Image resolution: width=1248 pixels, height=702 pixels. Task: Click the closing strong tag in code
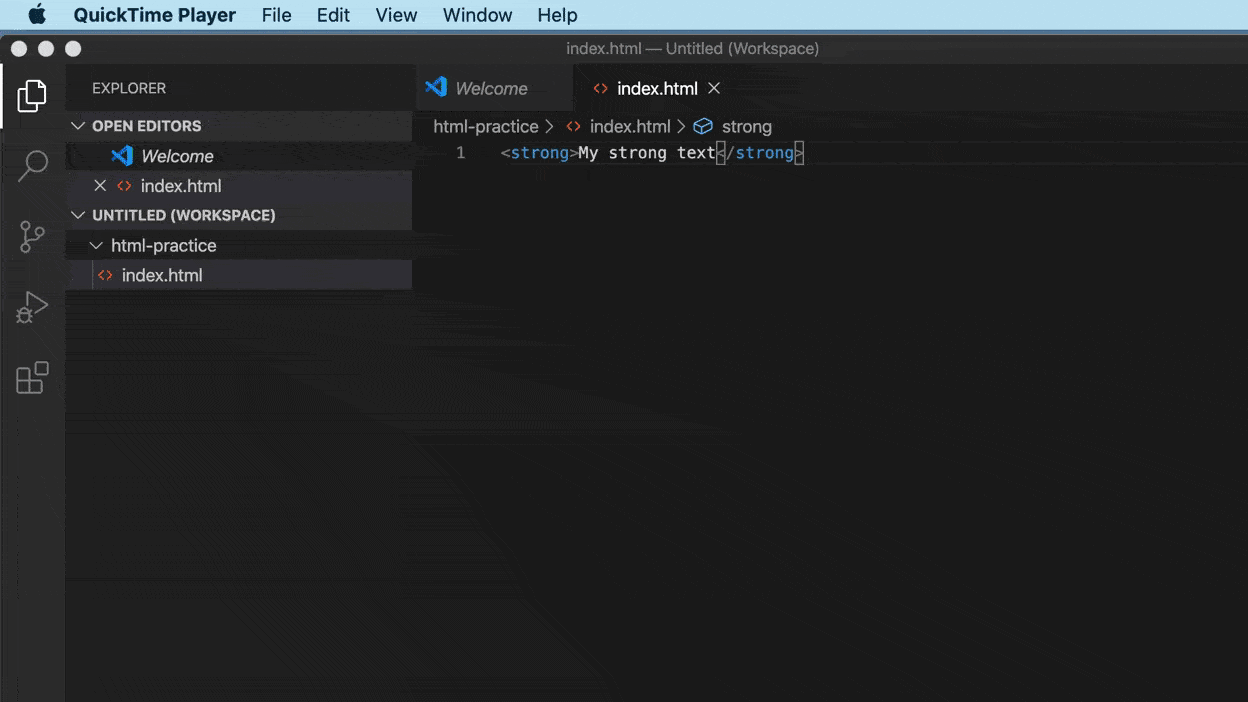tap(760, 153)
